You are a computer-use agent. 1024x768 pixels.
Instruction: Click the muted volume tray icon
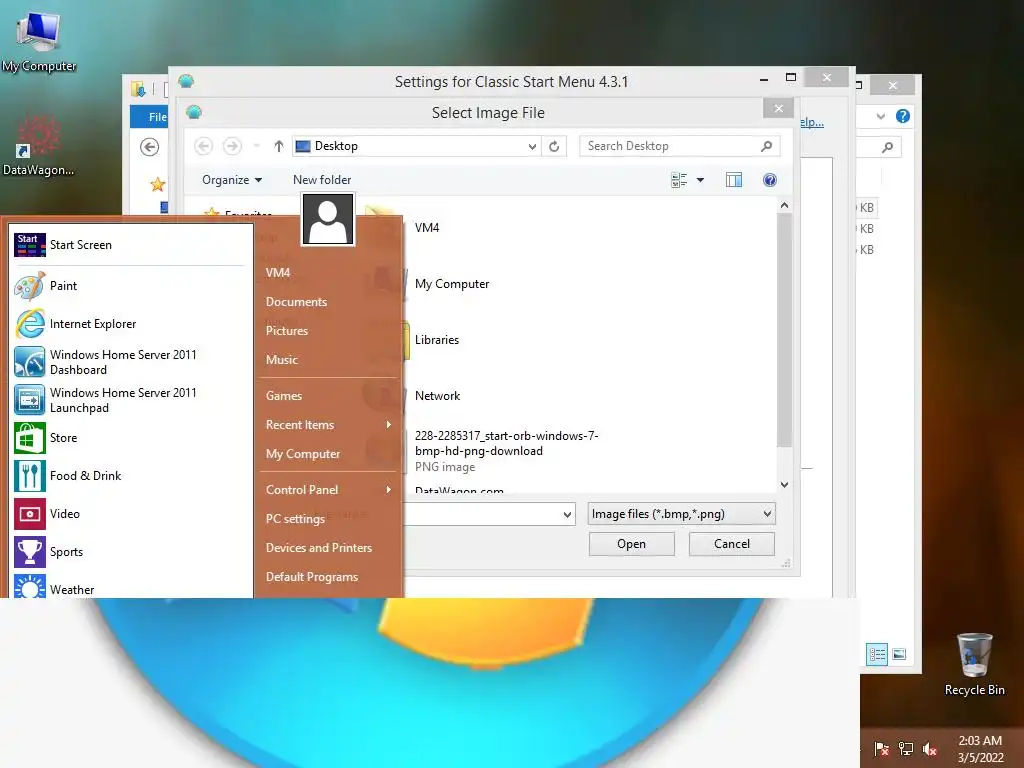[930, 749]
